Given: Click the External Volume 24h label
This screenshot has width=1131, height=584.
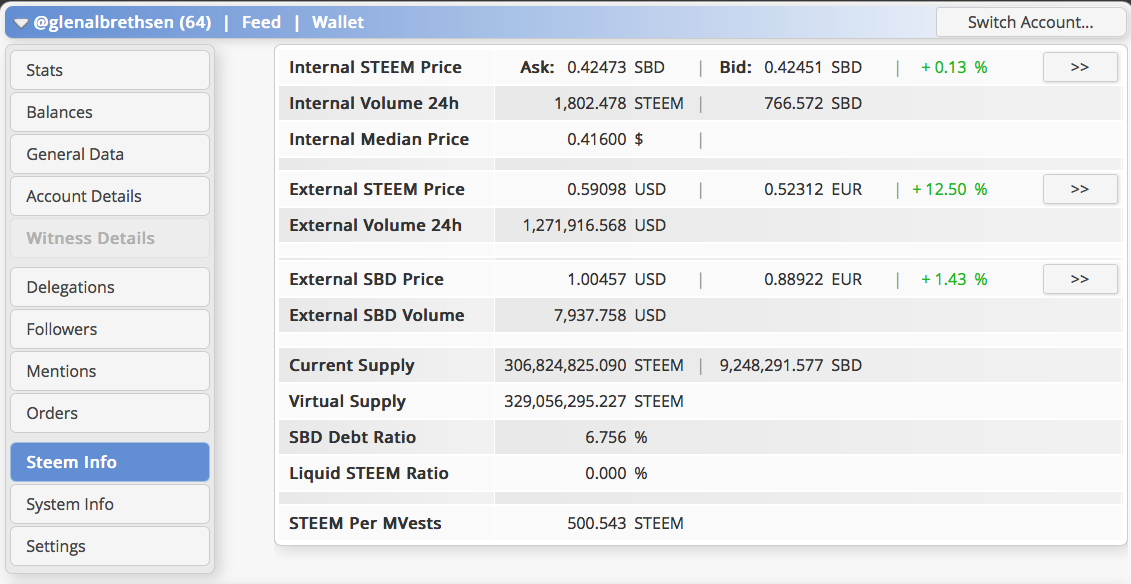Looking at the screenshot, I should coord(375,225).
